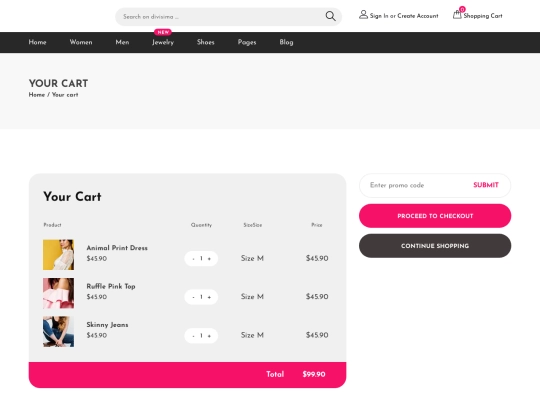The height and width of the screenshot is (405, 540).
Task: Click the Home breadcrumb link
Action: (37, 95)
